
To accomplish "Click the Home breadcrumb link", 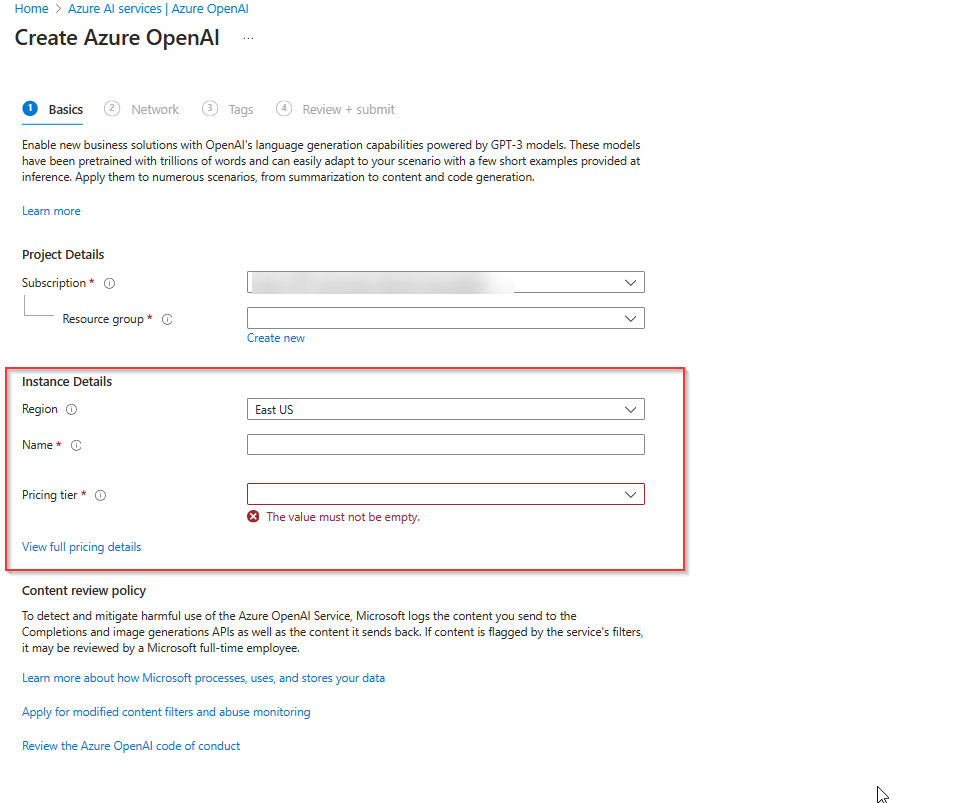I will pos(32,9).
